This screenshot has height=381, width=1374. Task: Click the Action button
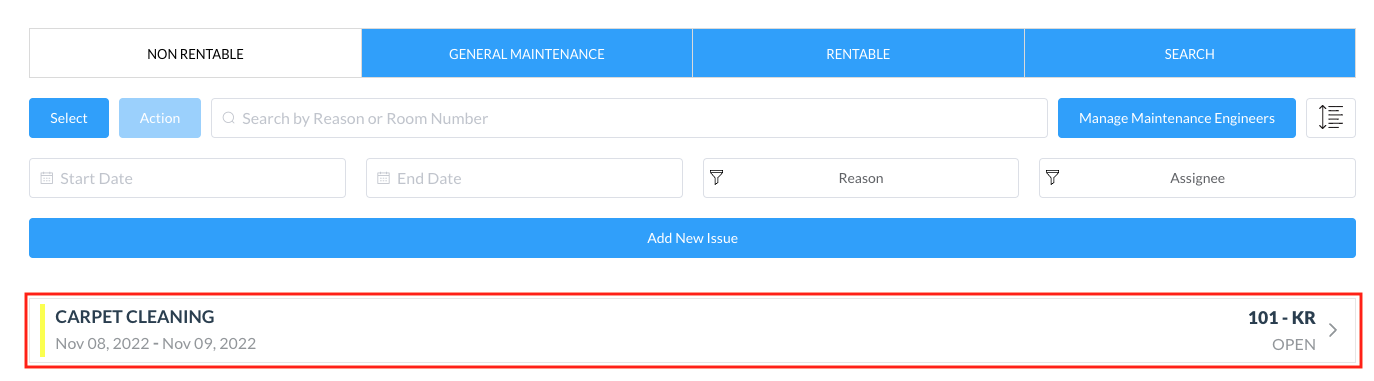coord(160,118)
